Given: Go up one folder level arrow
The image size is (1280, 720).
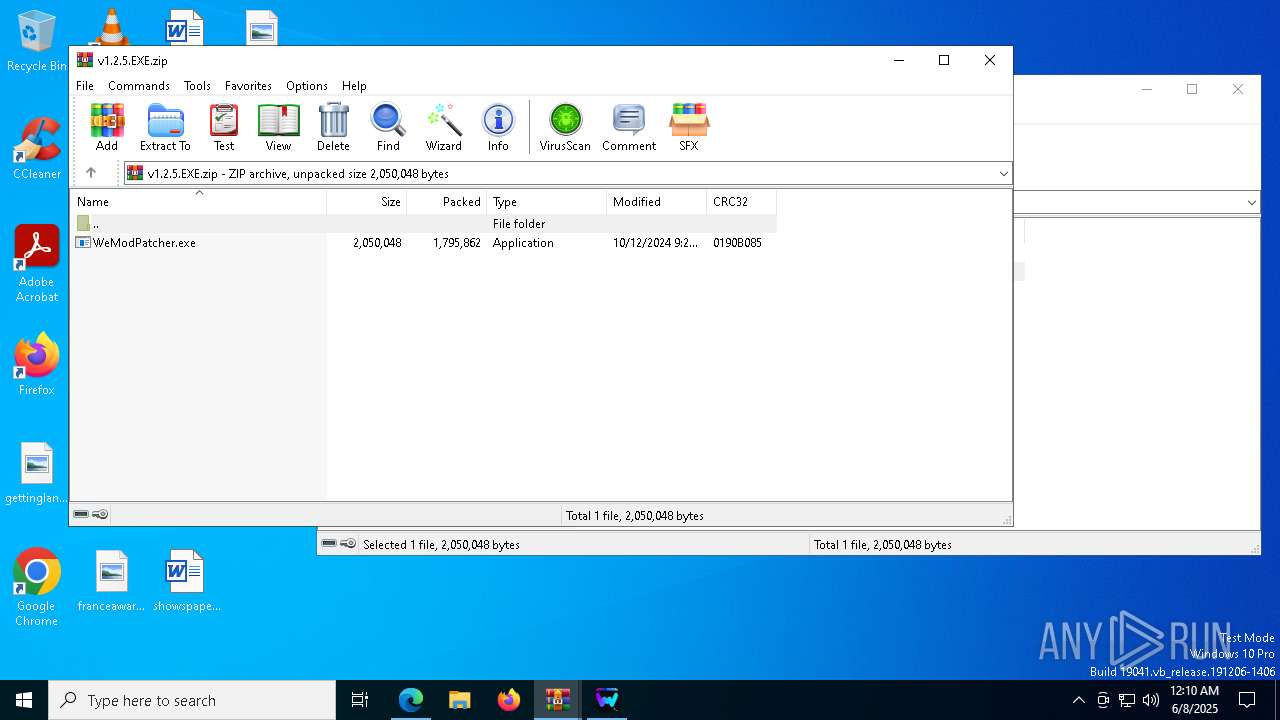Looking at the screenshot, I should point(91,173).
